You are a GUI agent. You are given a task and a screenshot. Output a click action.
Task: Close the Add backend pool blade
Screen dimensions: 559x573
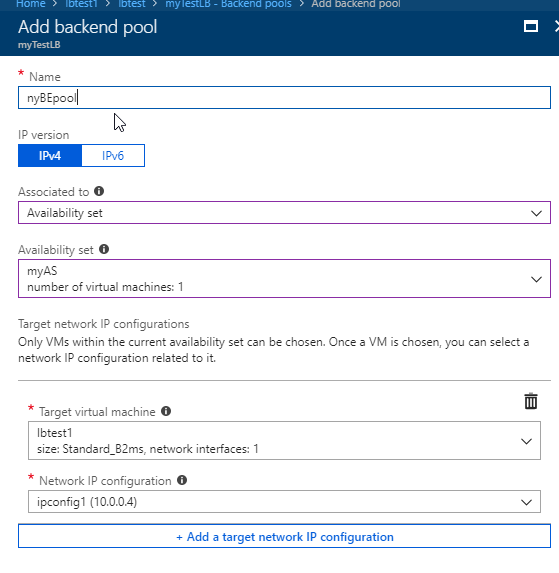coord(556,26)
